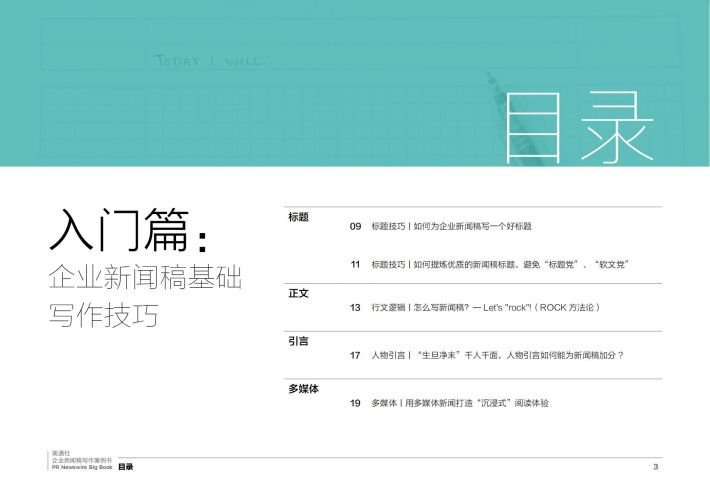Image resolution: width=710 pixels, height=502 pixels.
Task: Jump to page 11 in the contents
Action: pyautogui.click(x=355, y=264)
